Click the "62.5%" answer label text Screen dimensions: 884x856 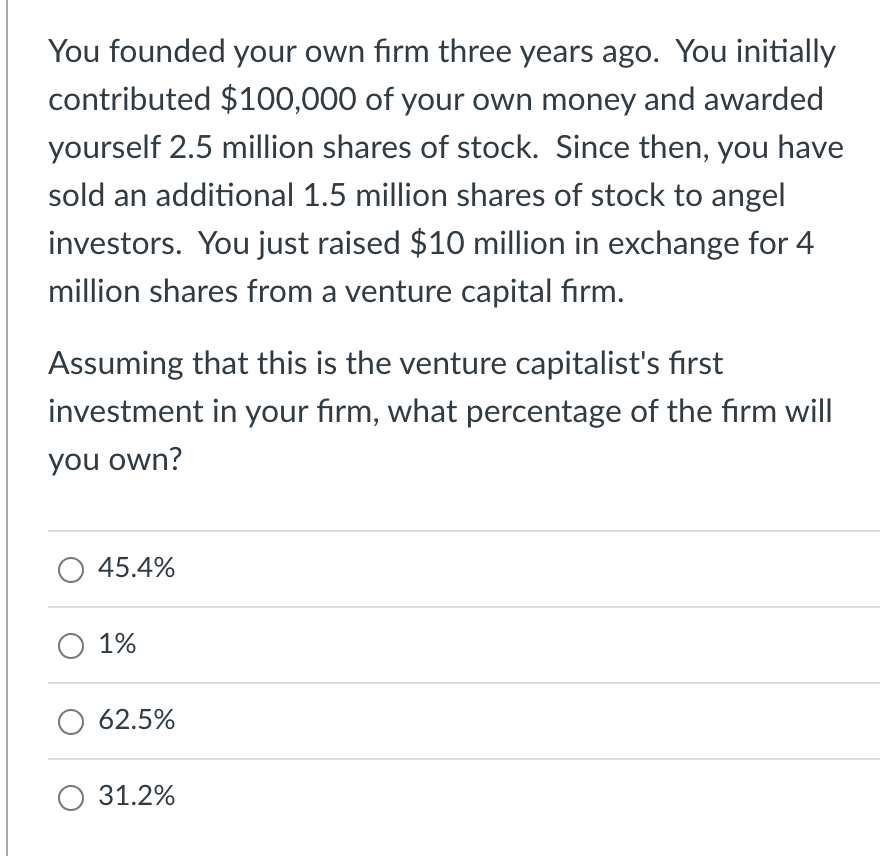click(x=137, y=720)
